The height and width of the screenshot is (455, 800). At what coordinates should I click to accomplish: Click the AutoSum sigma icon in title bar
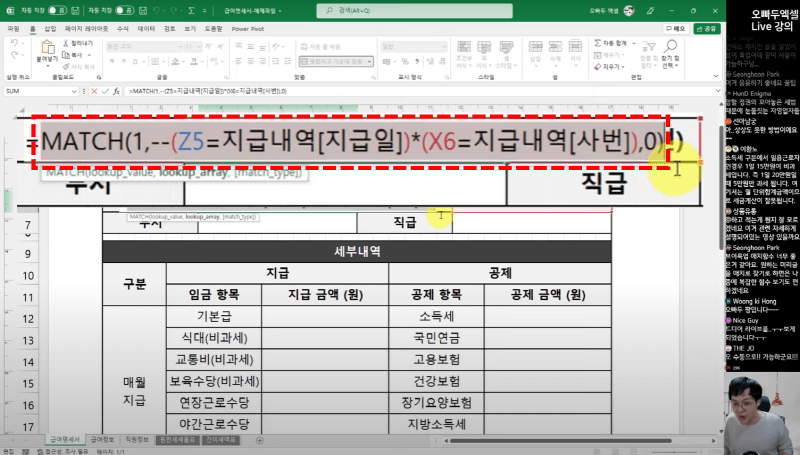click(x=192, y=10)
